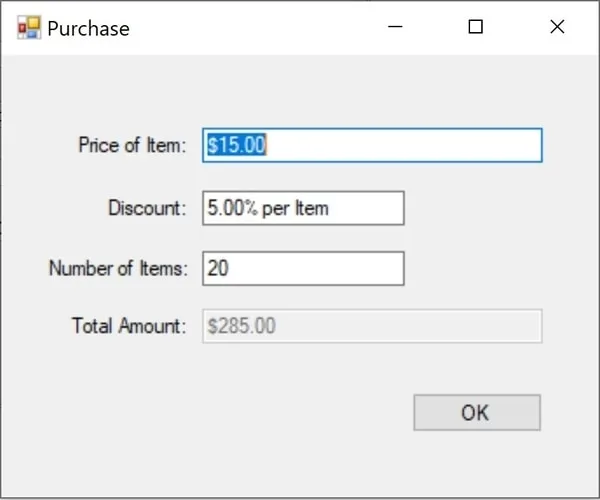
Task: Click the "Purchase" title text
Action: [88, 28]
